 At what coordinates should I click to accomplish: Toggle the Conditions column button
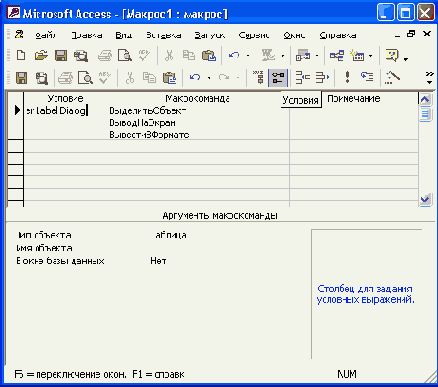[278, 77]
